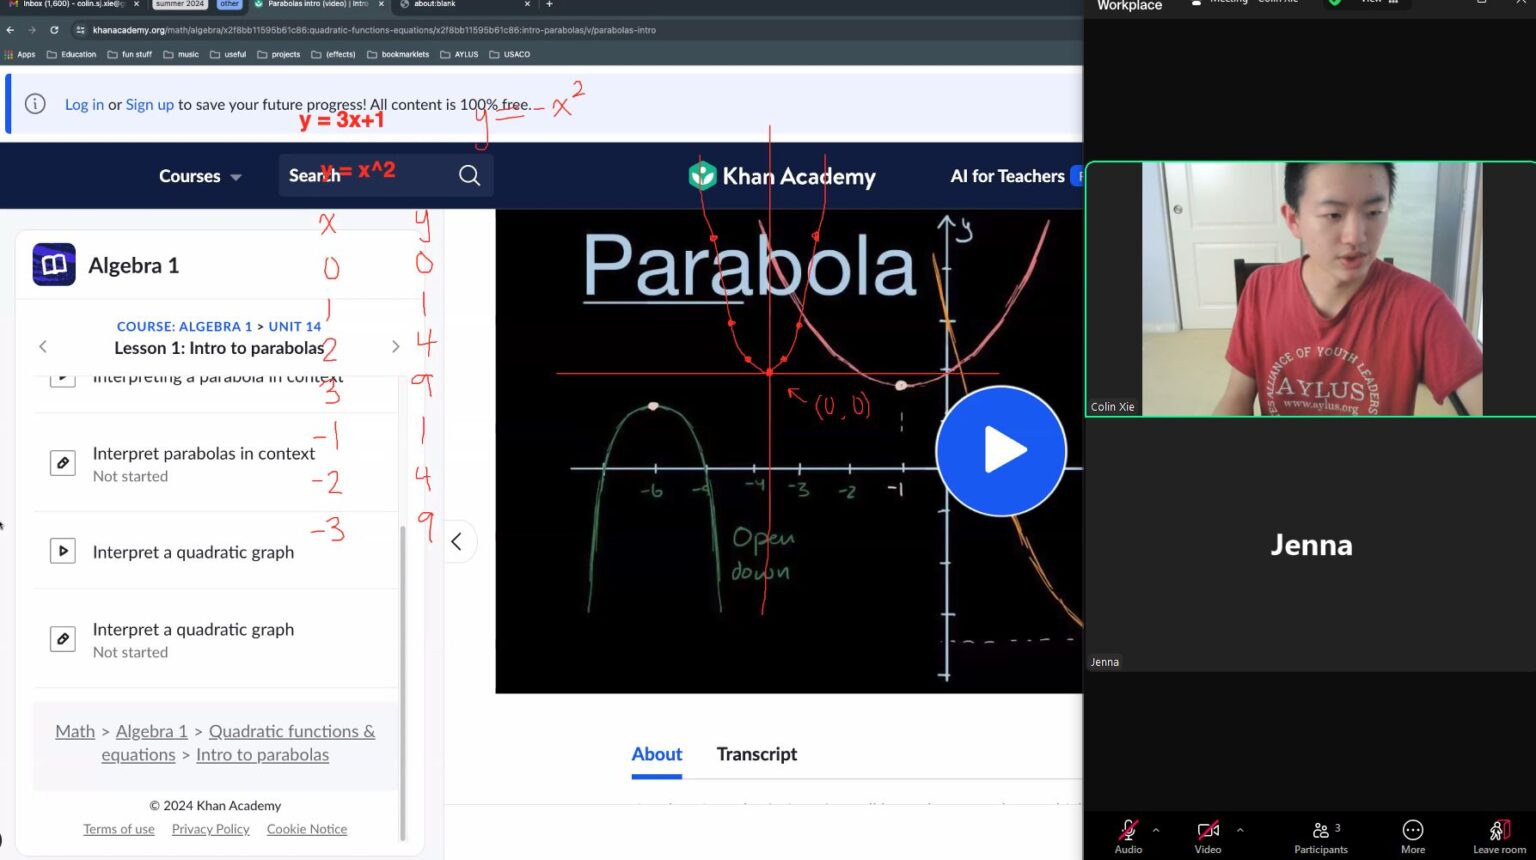This screenshot has height=860, width=1536.
Task: Open UNIT 14 breadcrumb link
Action: pos(295,326)
